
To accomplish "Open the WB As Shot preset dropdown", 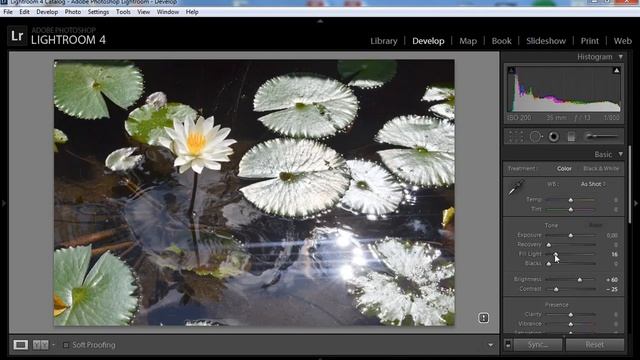I will point(593,184).
